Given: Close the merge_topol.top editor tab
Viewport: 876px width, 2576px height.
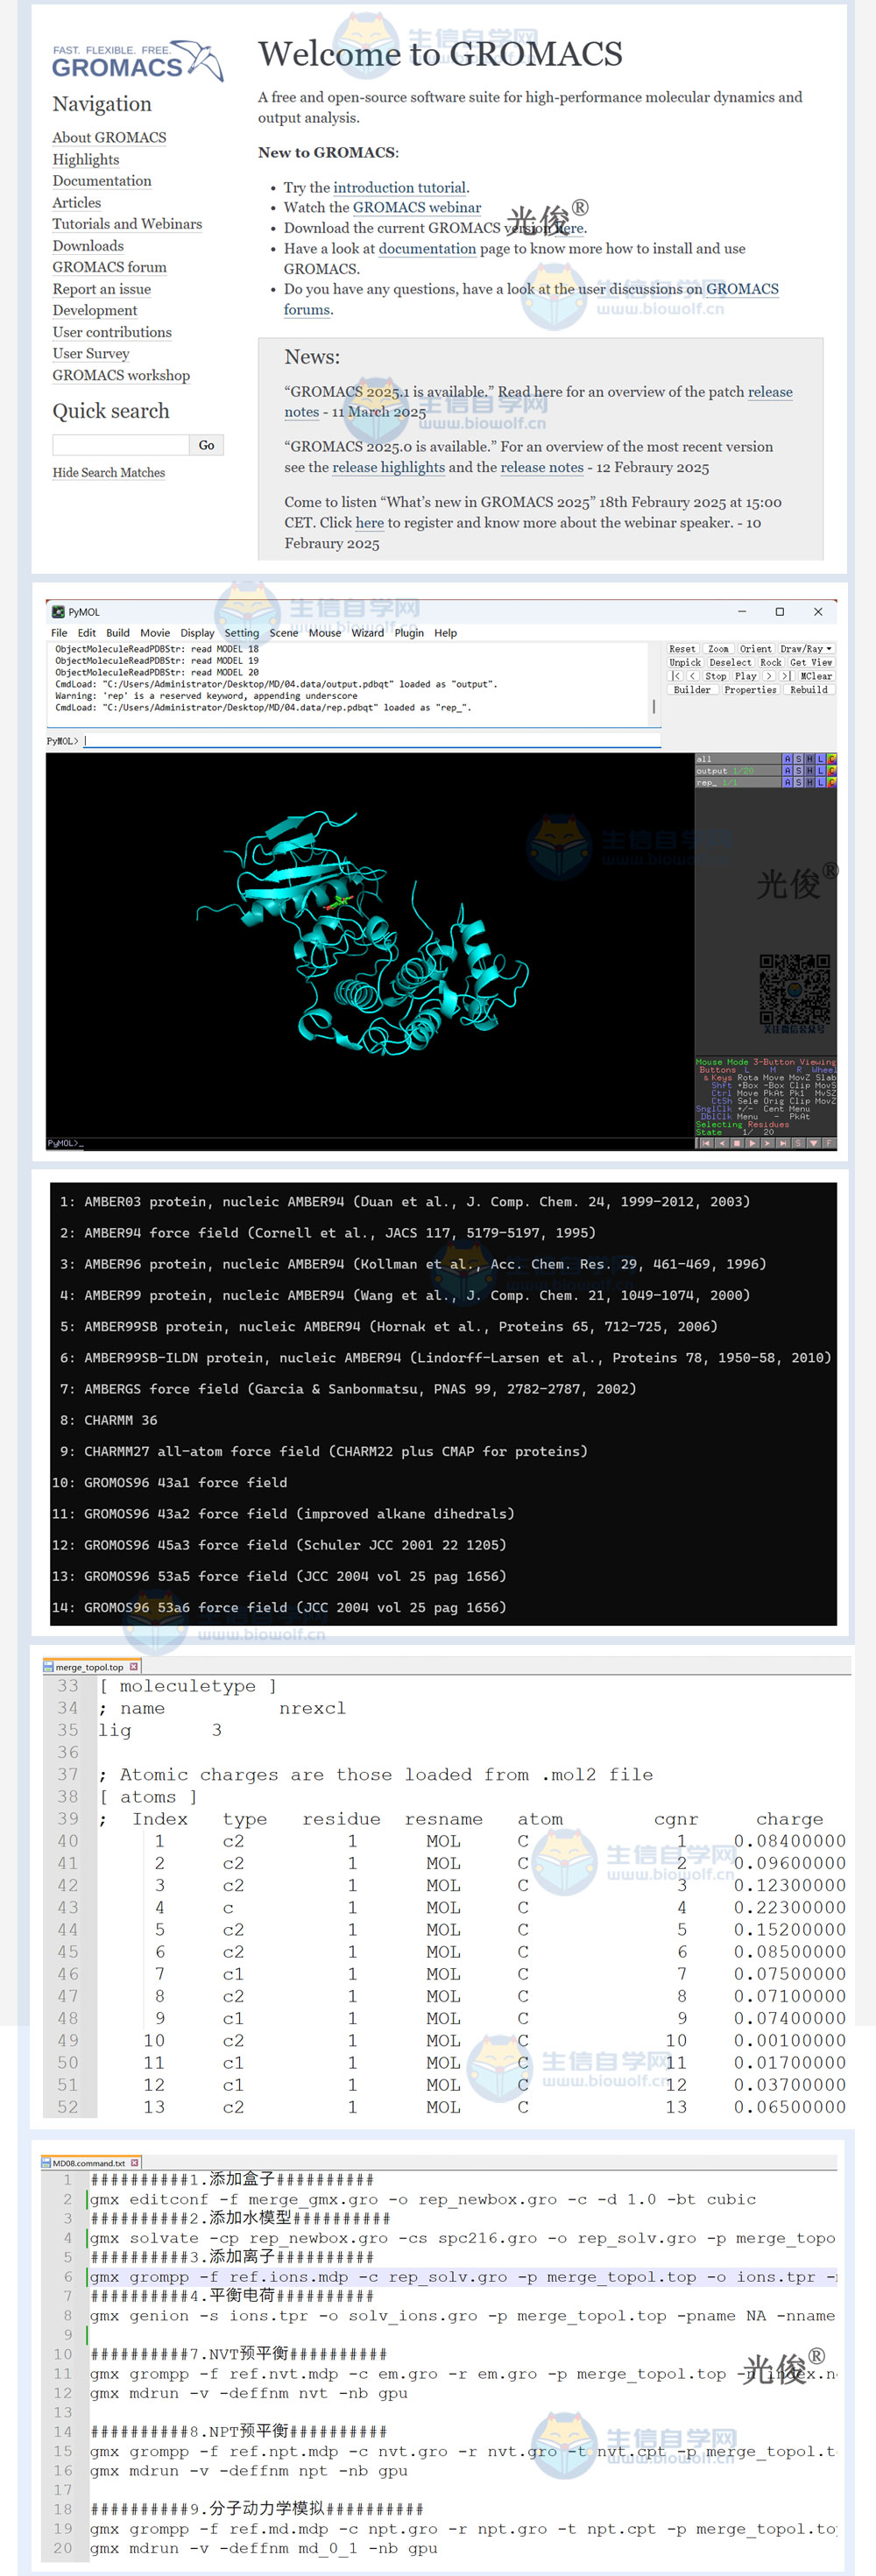Looking at the screenshot, I should [133, 1667].
